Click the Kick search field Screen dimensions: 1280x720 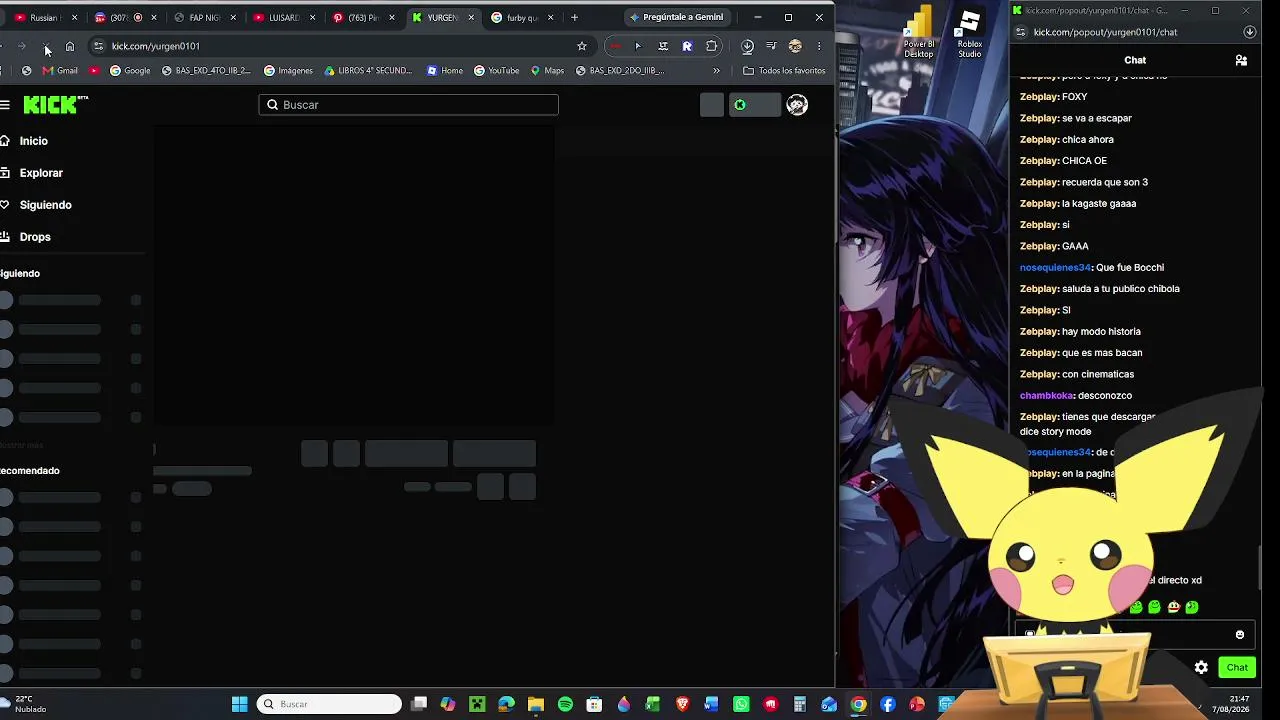[408, 105]
